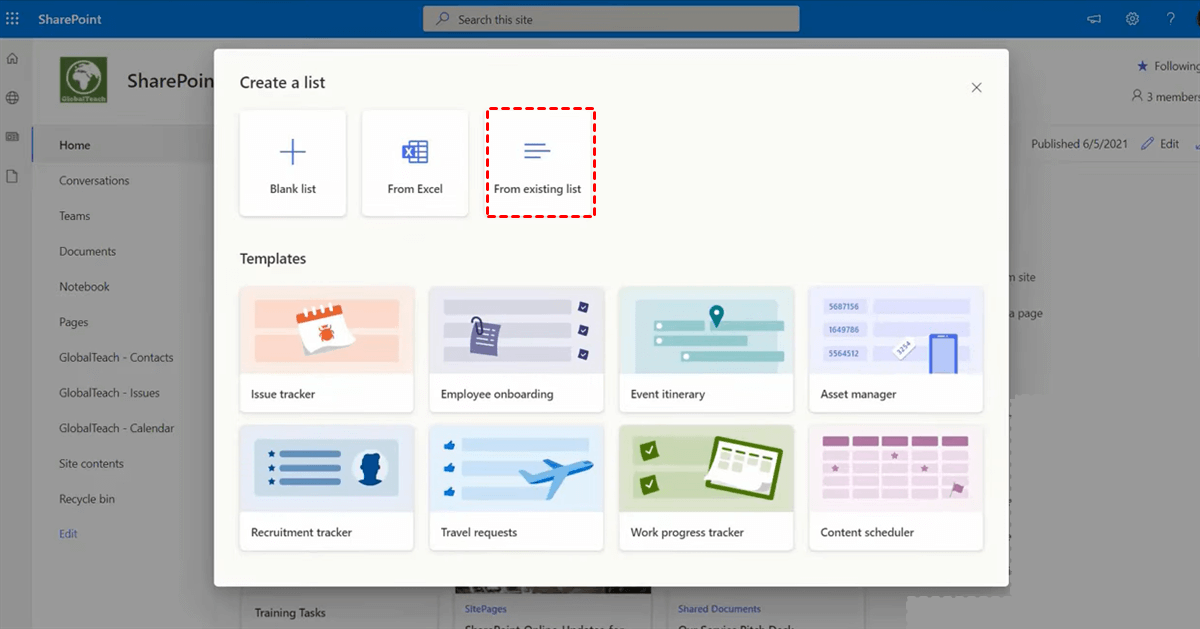Open the Settings gear icon

[x=1132, y=19]
